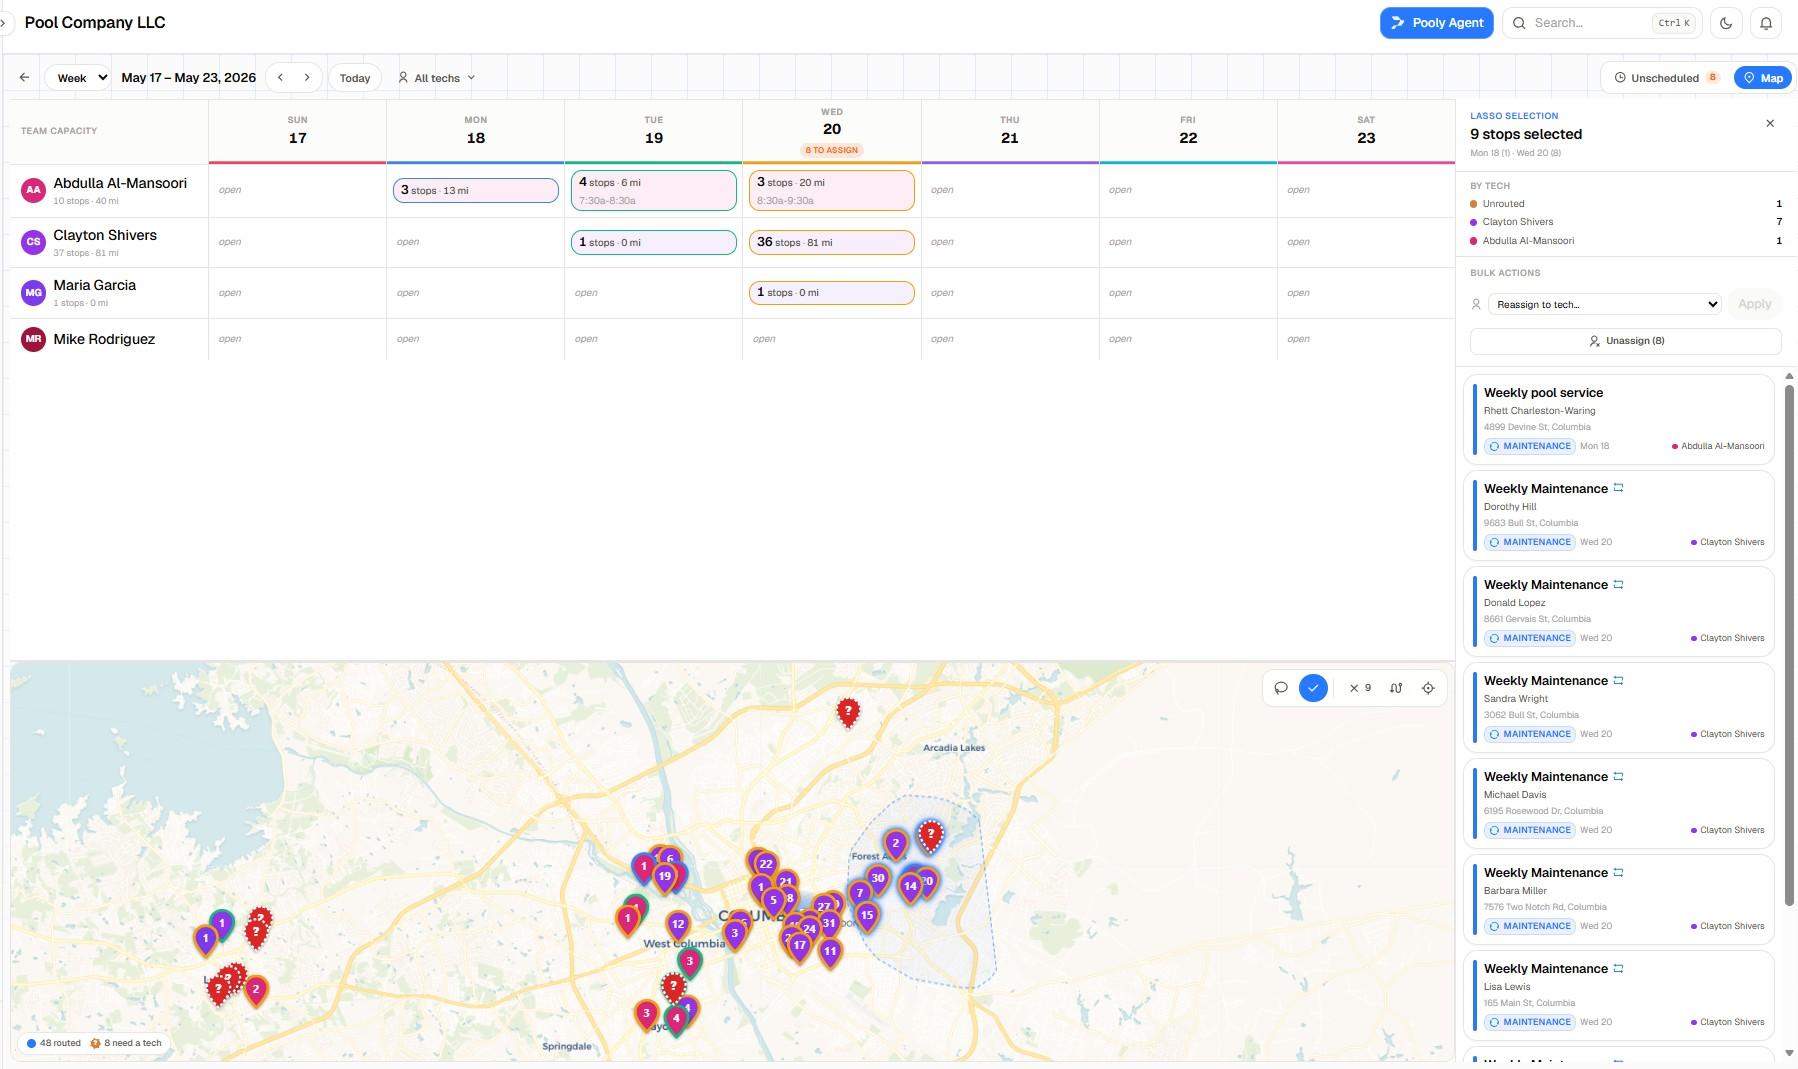Image resolution: width=1798 pixels, height=1069 pixels.
Task: Toggle the Unscheduled panel button
Action: [1665, 77]
